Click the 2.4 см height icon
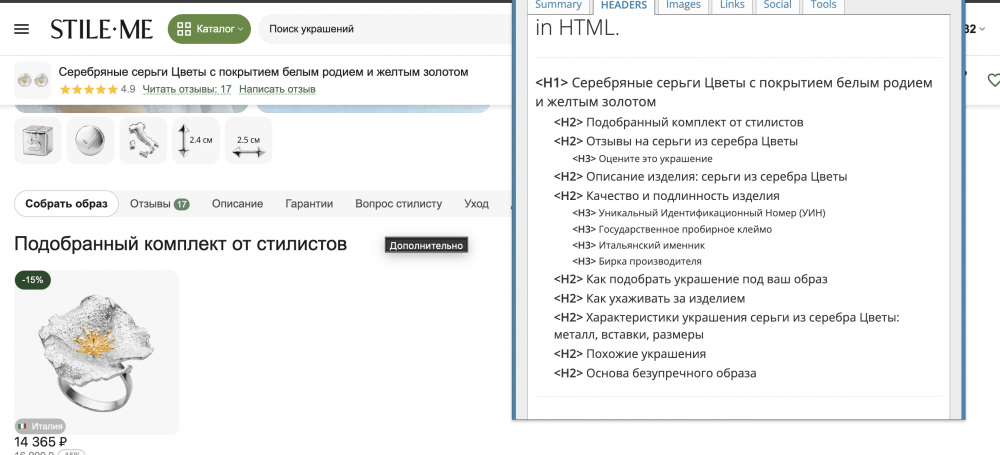1000x455 pixels. point(196,140)
